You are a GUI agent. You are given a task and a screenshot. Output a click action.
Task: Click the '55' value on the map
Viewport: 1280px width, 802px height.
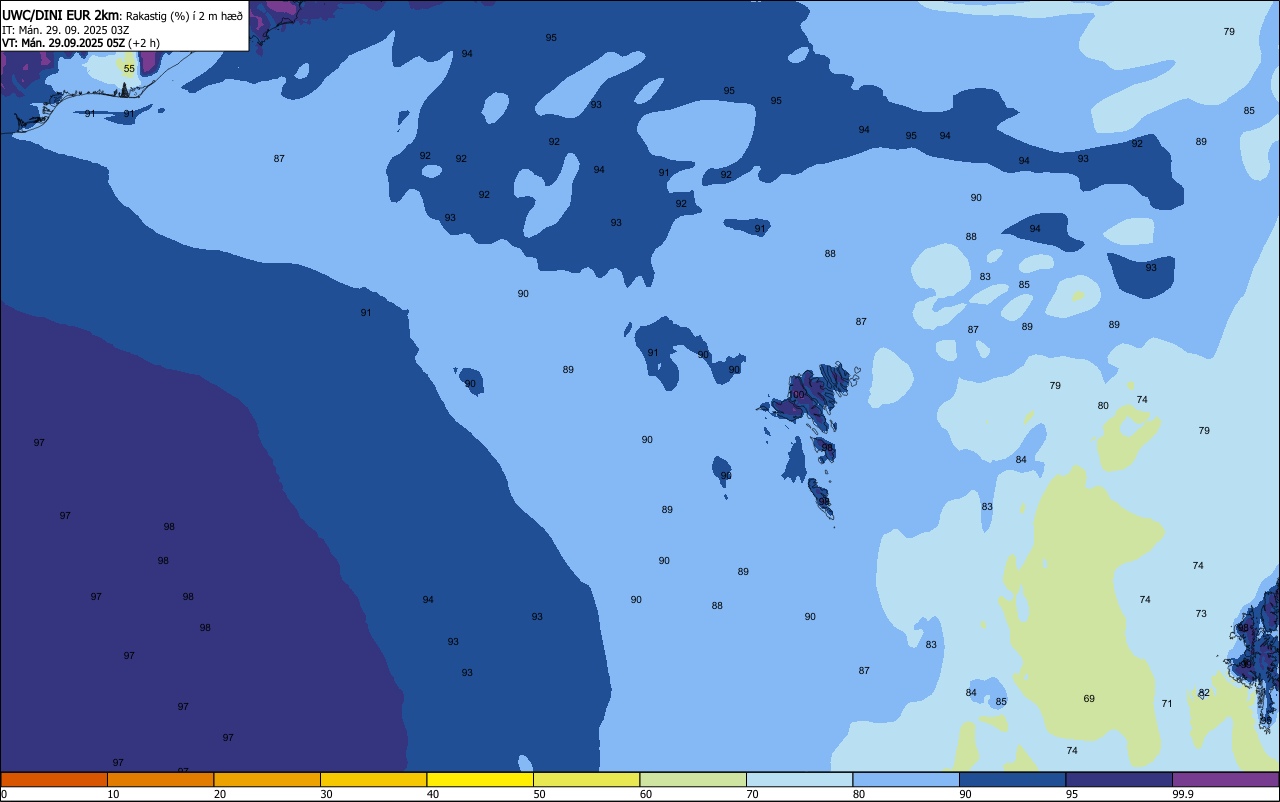point(129,68)
